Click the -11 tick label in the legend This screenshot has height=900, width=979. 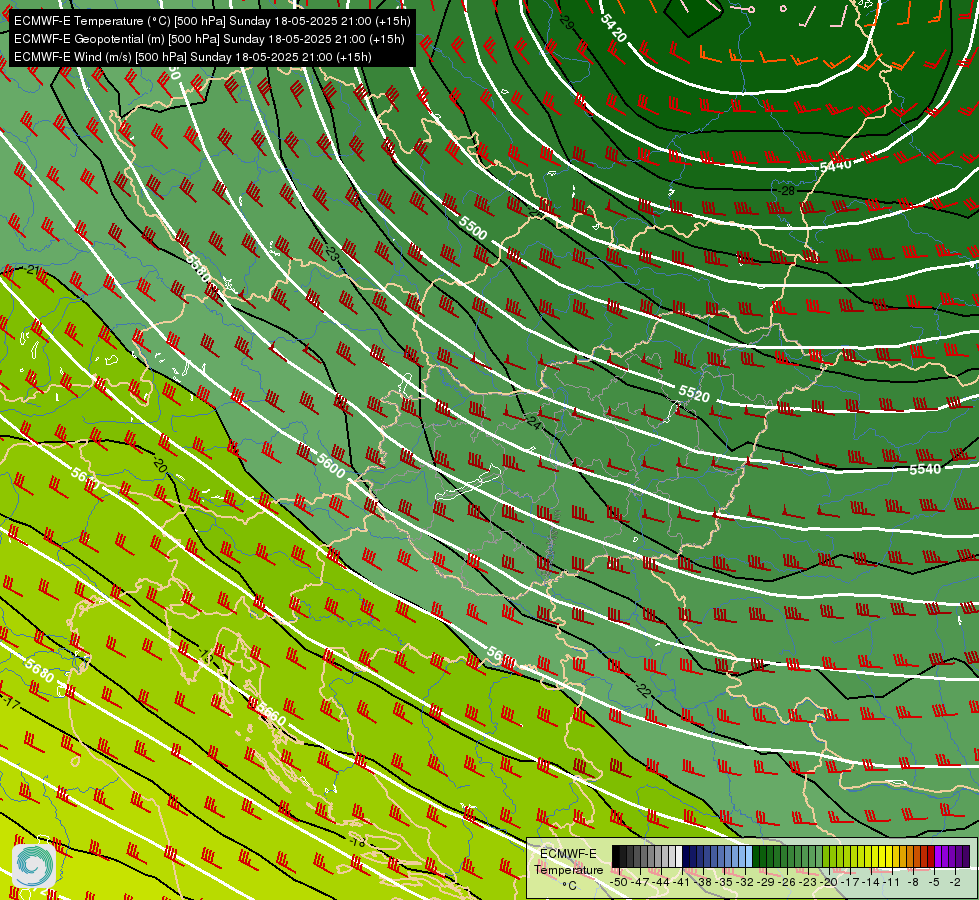891,882
